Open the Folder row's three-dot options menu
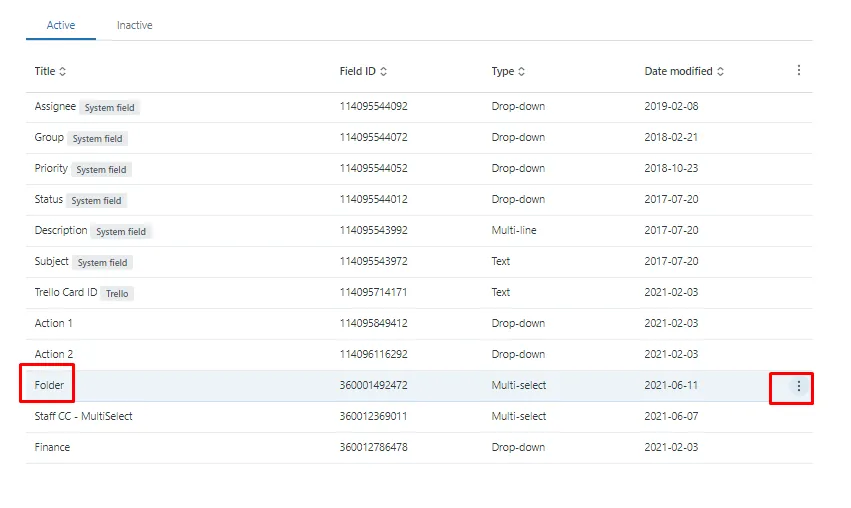Viewport: 851px width, 508px height. 798,386
